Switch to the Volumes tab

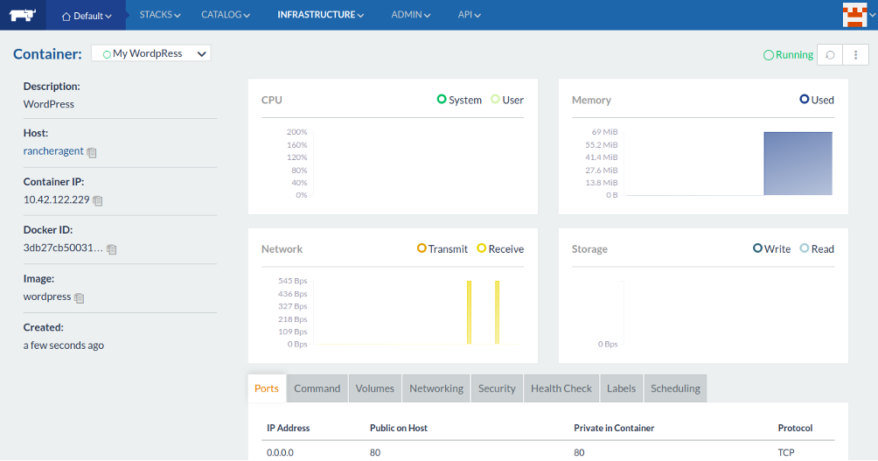tap(375, 389)
